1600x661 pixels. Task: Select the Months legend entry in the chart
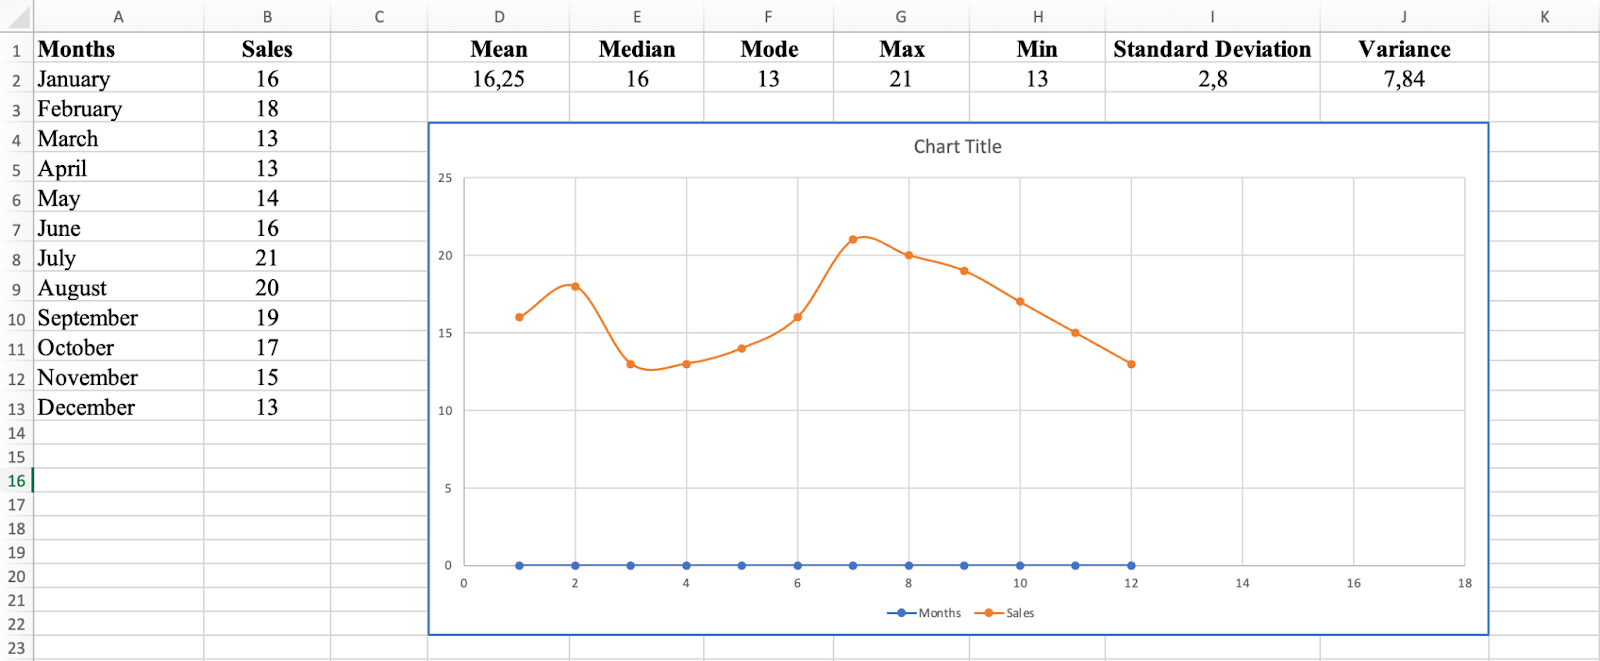pyautogui.click(x=940, y=612)
